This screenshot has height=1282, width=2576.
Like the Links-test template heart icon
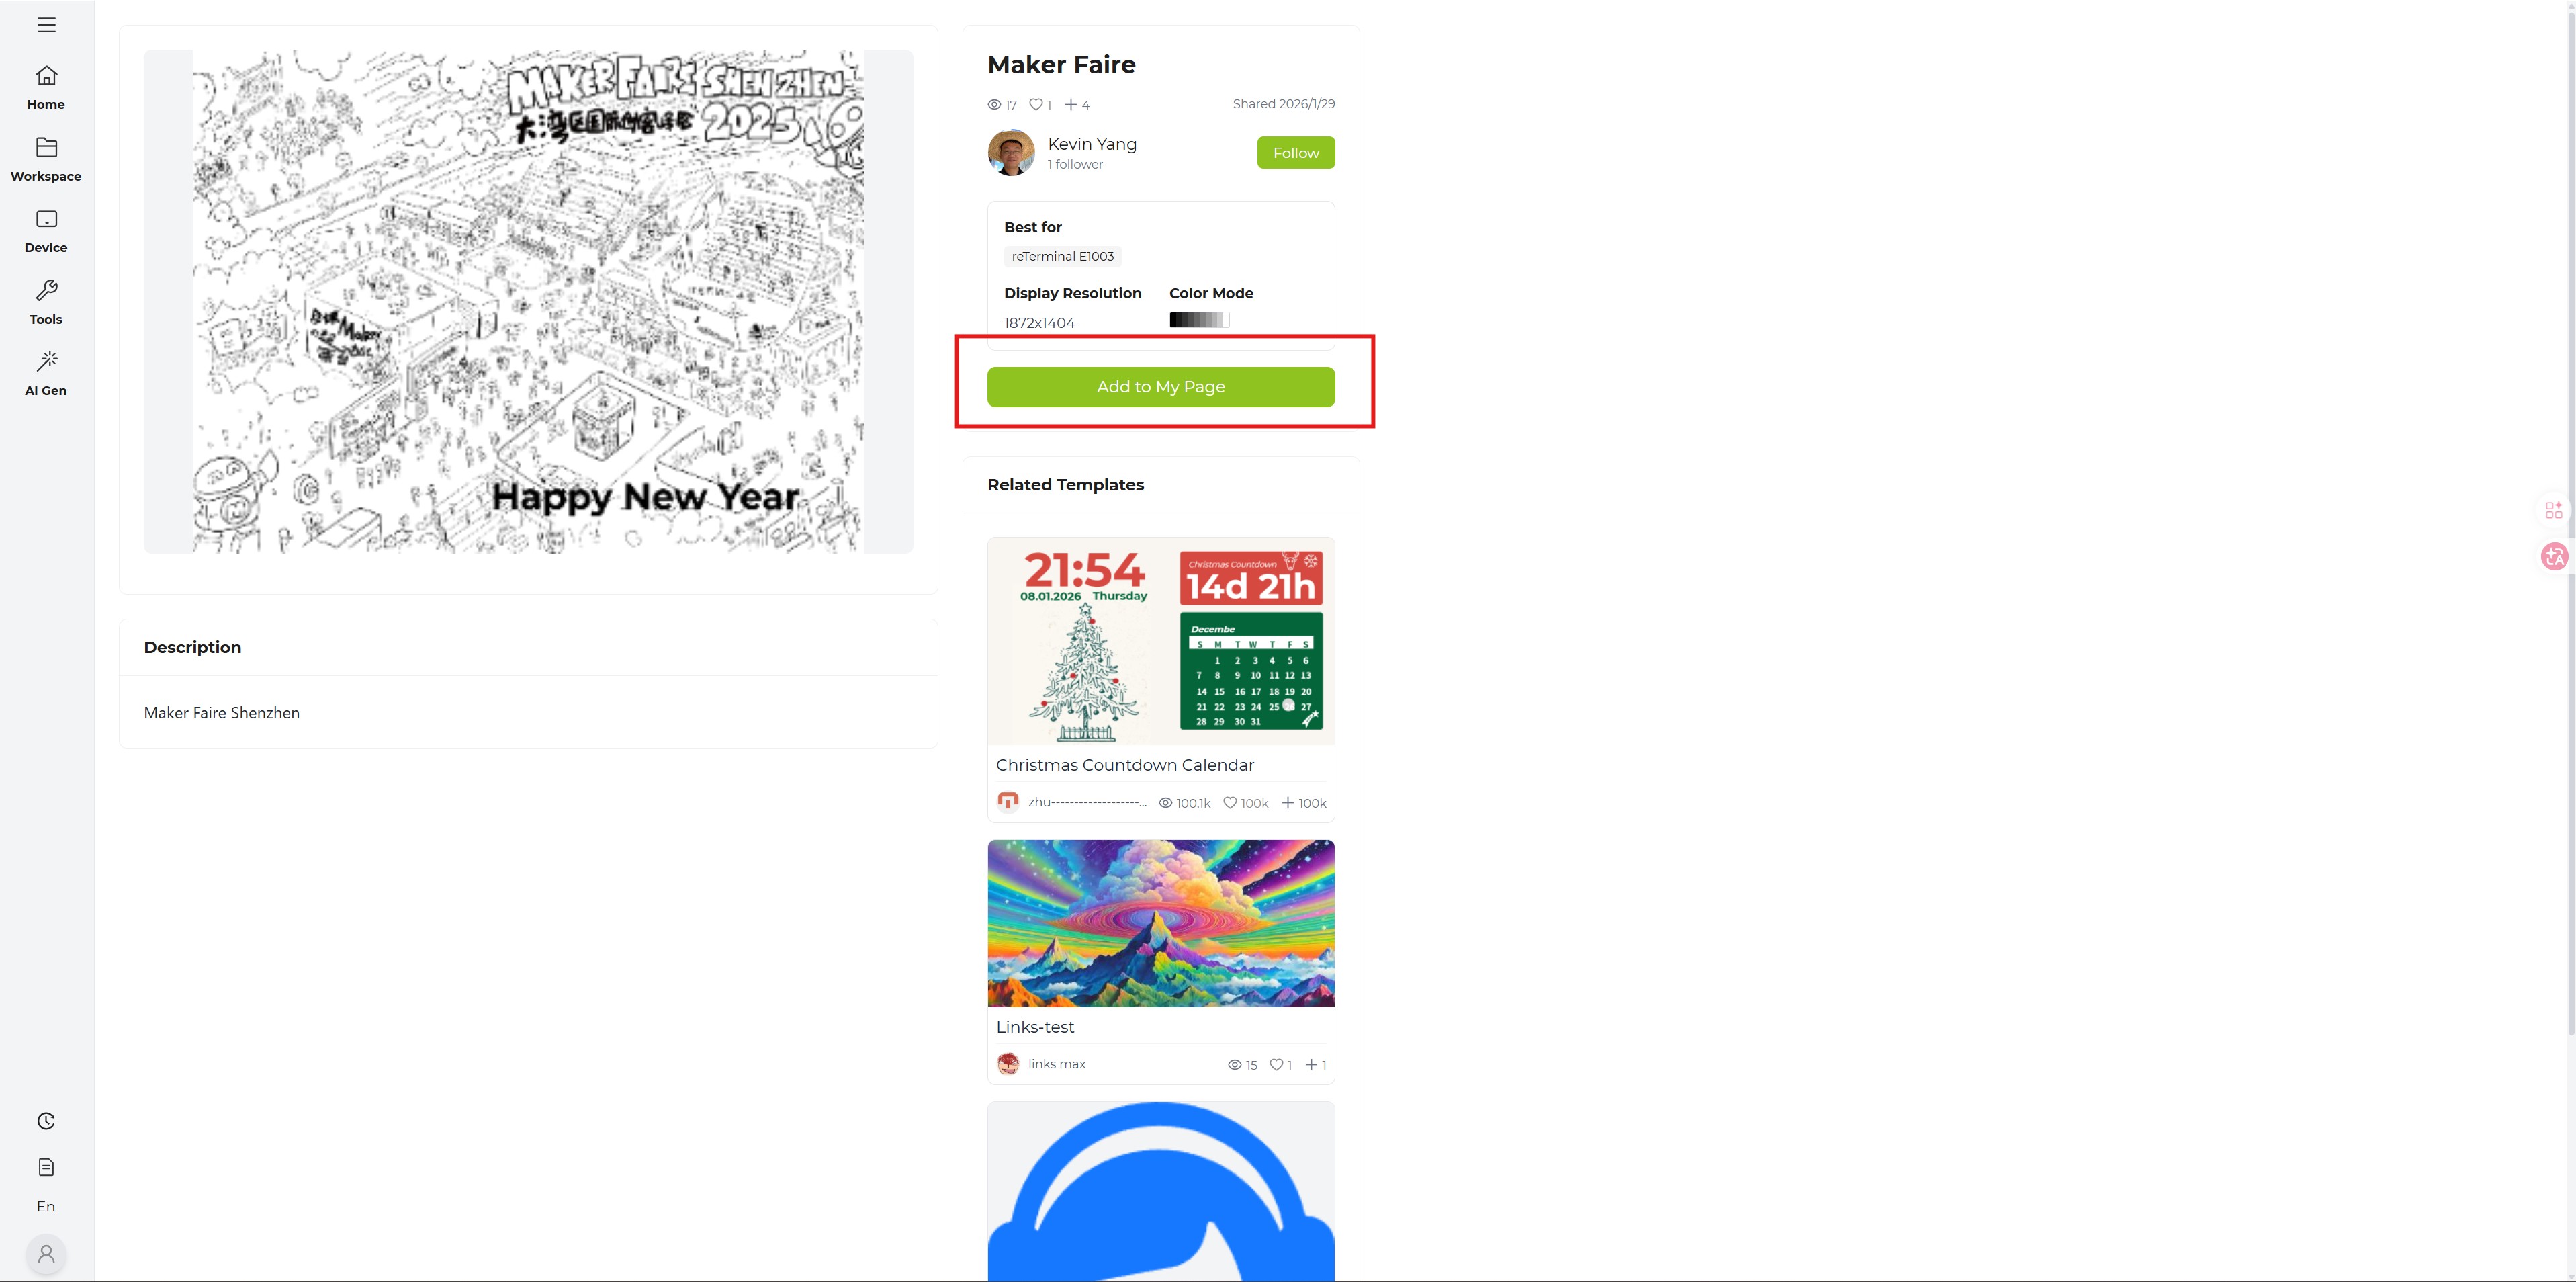pos(1276,1064)
